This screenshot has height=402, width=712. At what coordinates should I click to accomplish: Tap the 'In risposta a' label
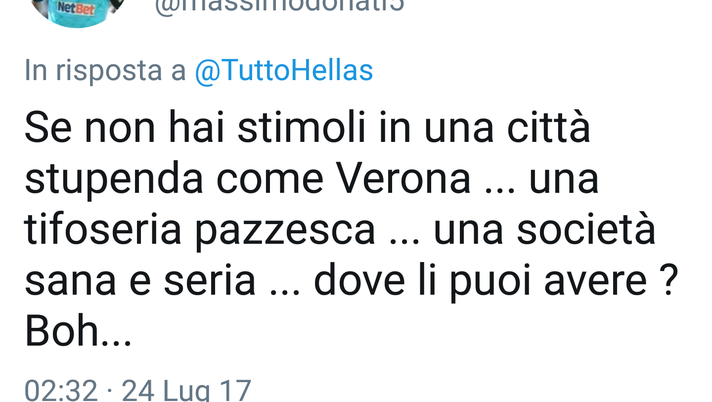(105, 71)
